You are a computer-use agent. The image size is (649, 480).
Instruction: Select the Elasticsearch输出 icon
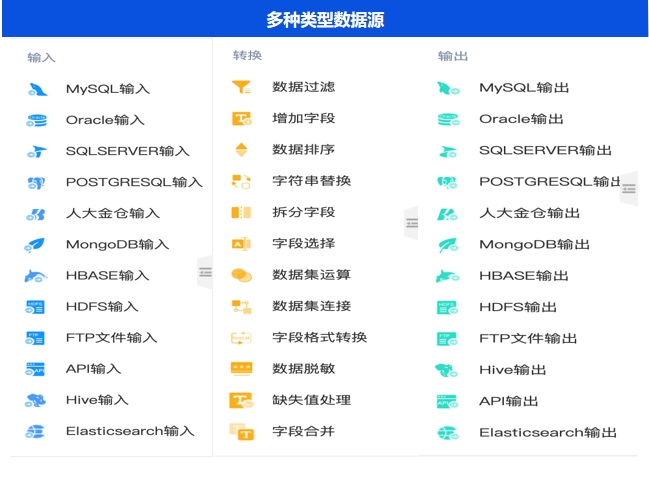[x=447, y=433]
